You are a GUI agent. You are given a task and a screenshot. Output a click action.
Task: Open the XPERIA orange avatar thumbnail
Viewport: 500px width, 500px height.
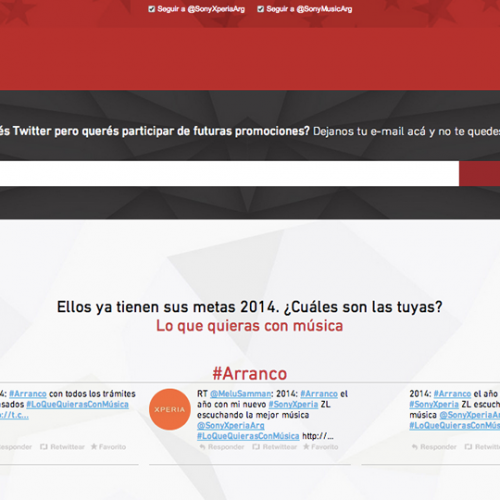[x=170, y=409]
